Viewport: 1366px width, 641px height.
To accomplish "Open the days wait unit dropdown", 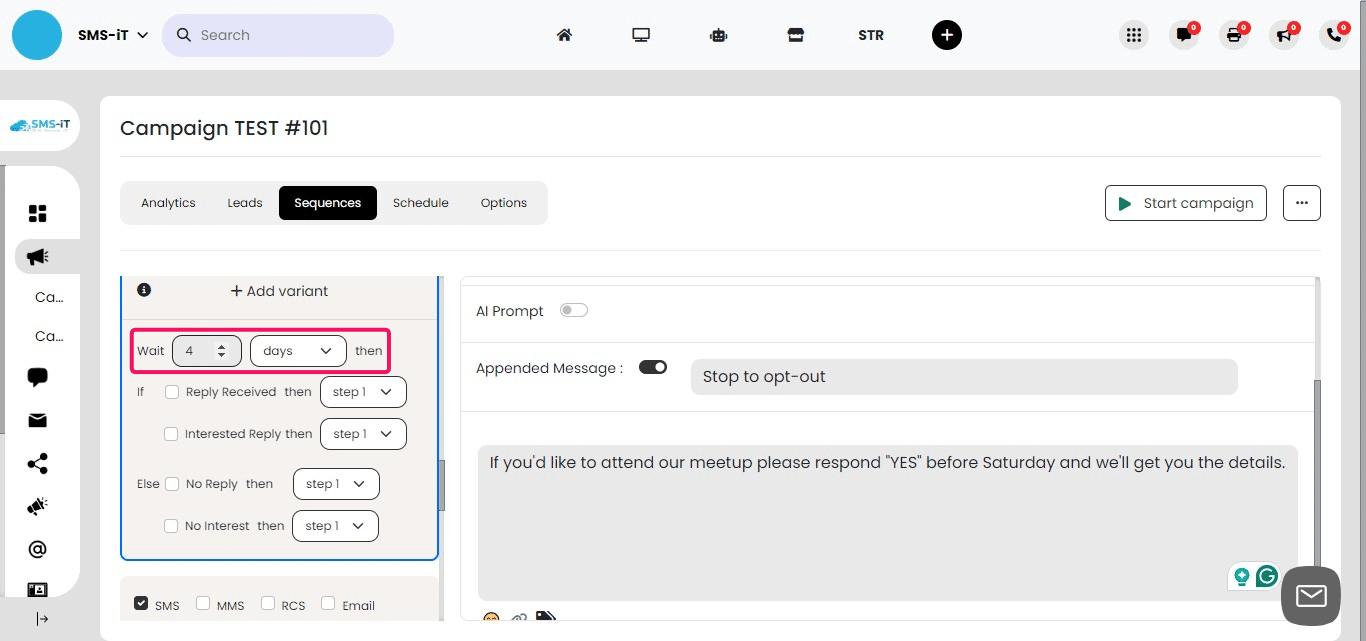I will point(297,351).
